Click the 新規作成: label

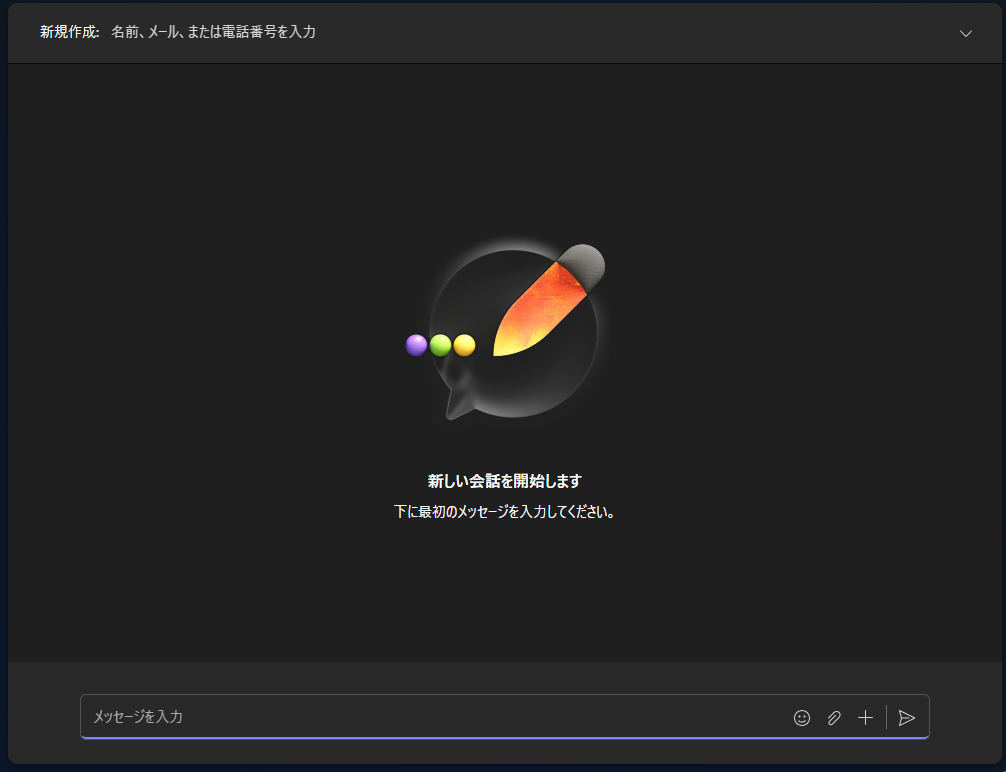(x=69, y=32)
